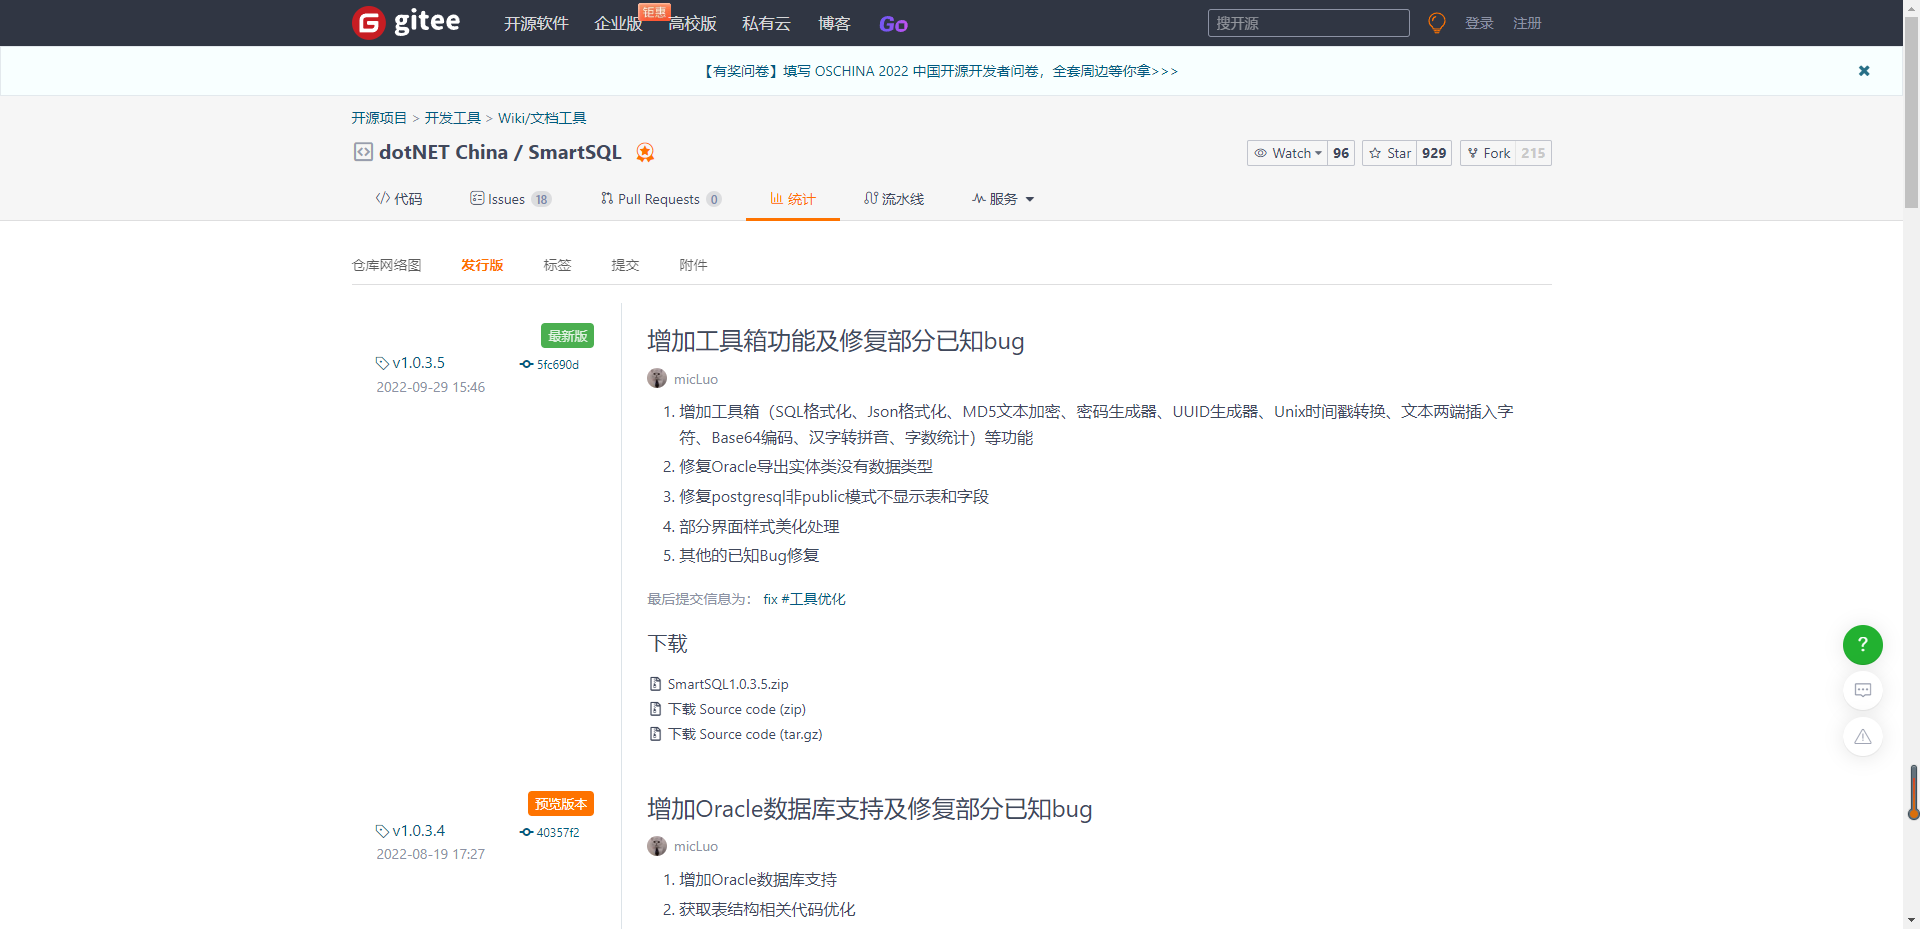This screenshot has width=1920, height=929.
Task: Click the page vertical scrollbar thumb
Action: point(1911,110)
